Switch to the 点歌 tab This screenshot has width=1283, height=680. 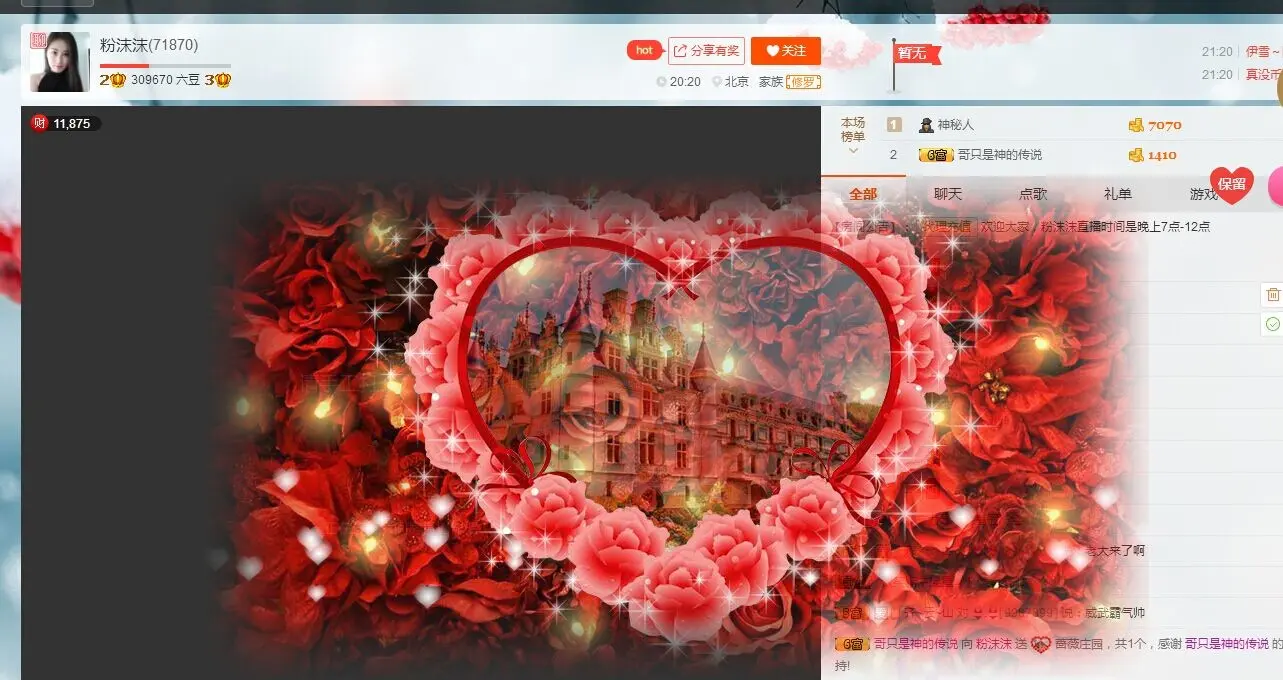[x=1033, y=194]
